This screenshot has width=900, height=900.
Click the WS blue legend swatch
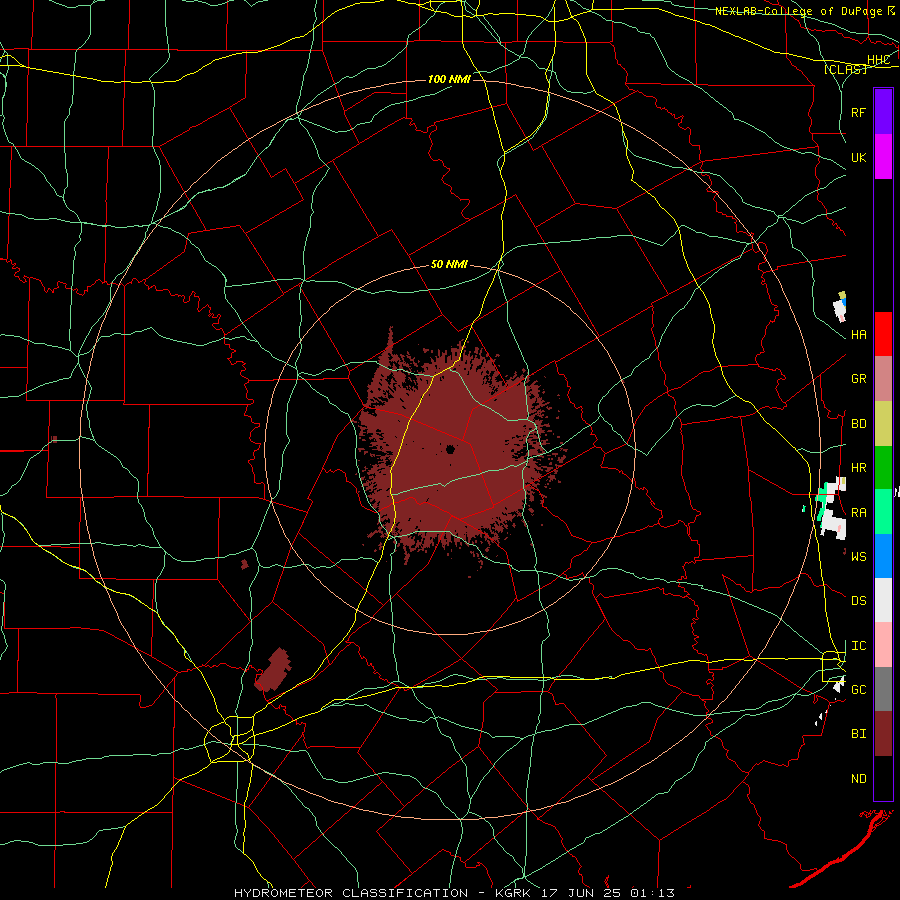tap(883, 556)
